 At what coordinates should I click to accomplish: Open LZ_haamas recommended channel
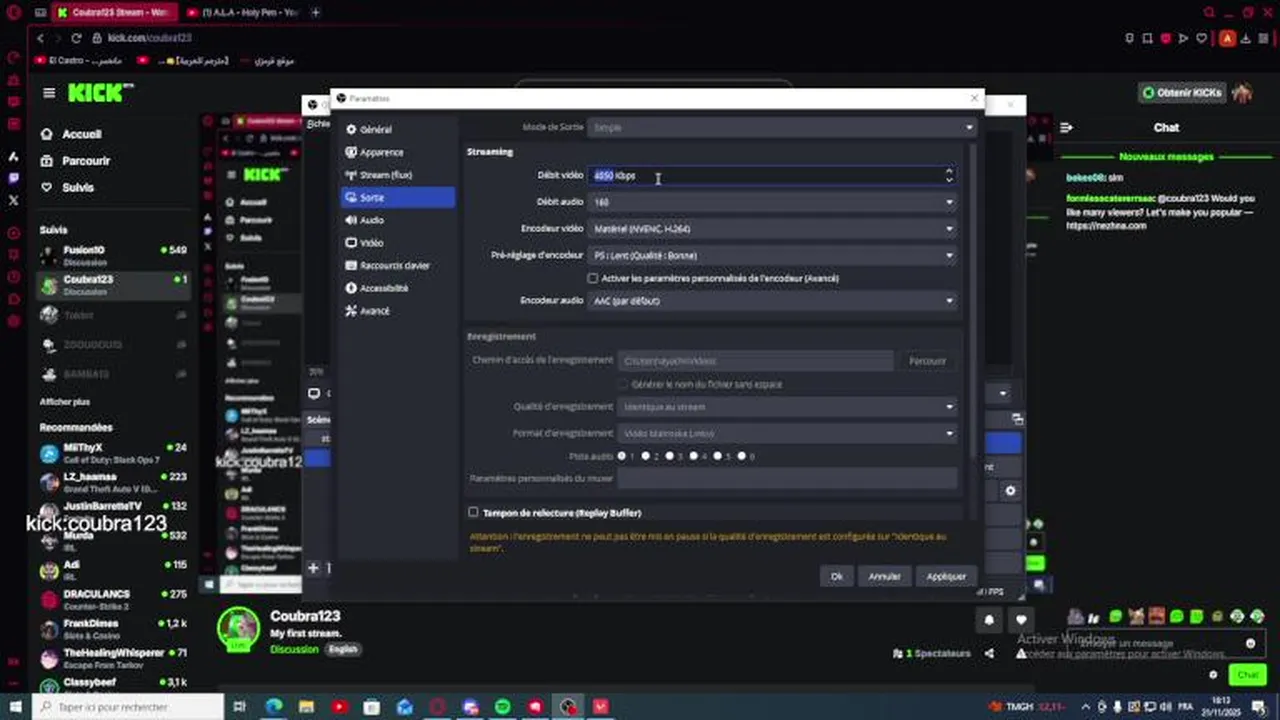(x=113, y=482)
